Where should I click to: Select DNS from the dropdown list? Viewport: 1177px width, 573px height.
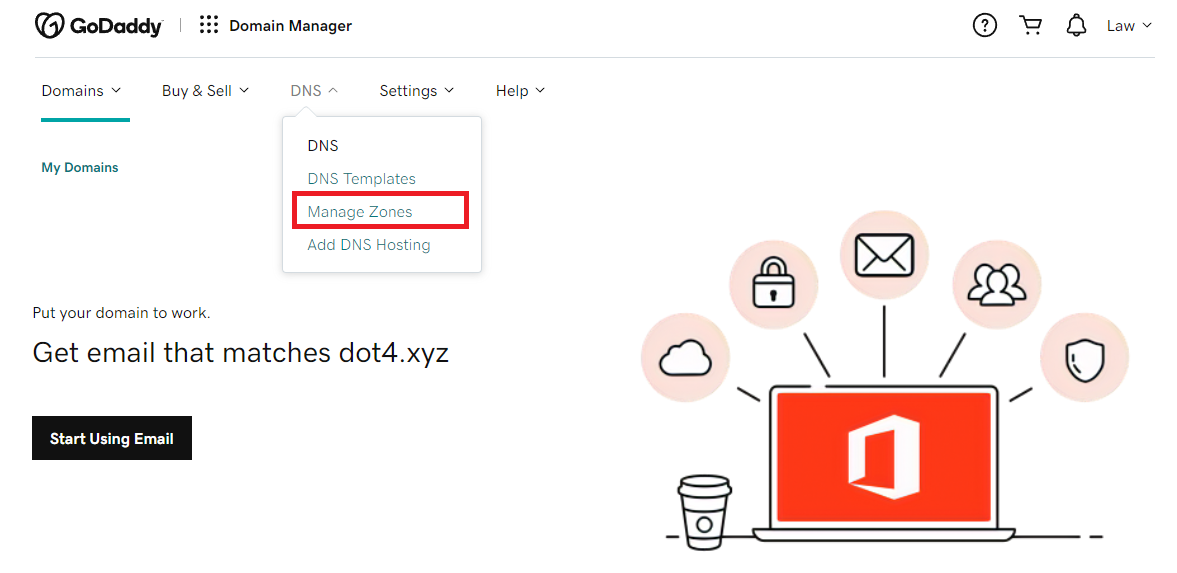pos(323,146)
